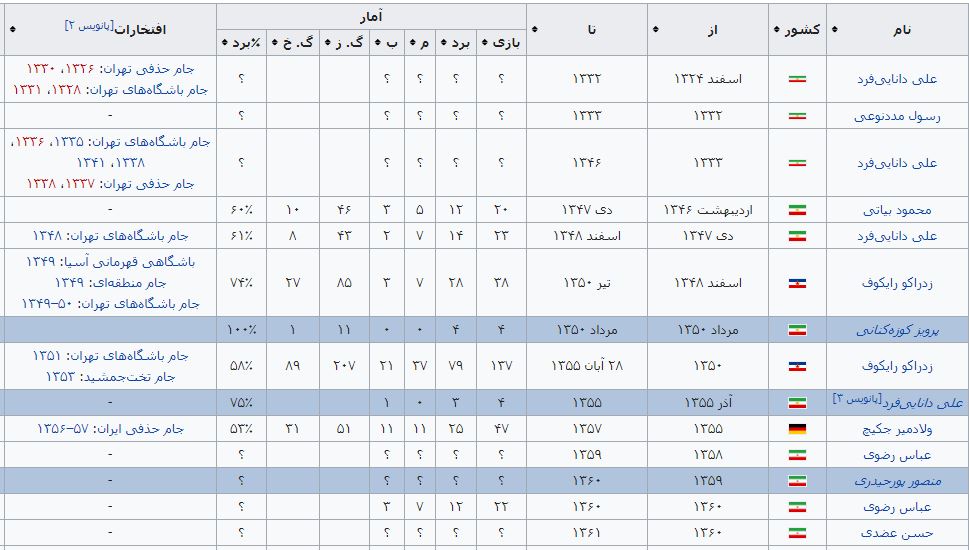Screen dimensions: 969x550
Task: Click the flag next to پرویز کوزه‌کنانی
Action: tap(797, 329)
